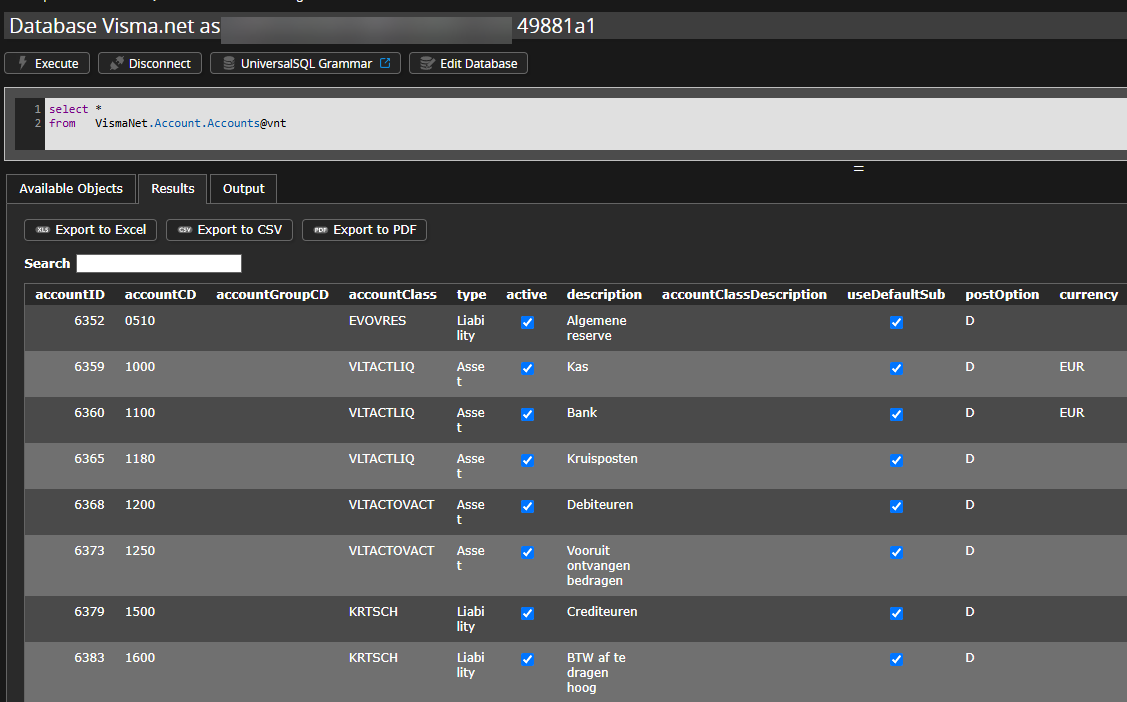1127x702 pixels.
Task: Toggle active checkbox for Vooruit ontvangen bedragen
Action: click(x=528, y=552)
